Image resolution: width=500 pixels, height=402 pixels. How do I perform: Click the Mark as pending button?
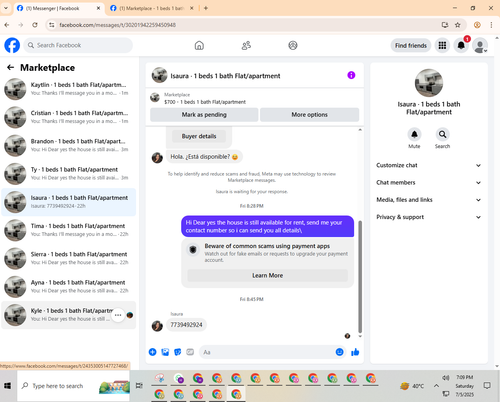[204, 115]
